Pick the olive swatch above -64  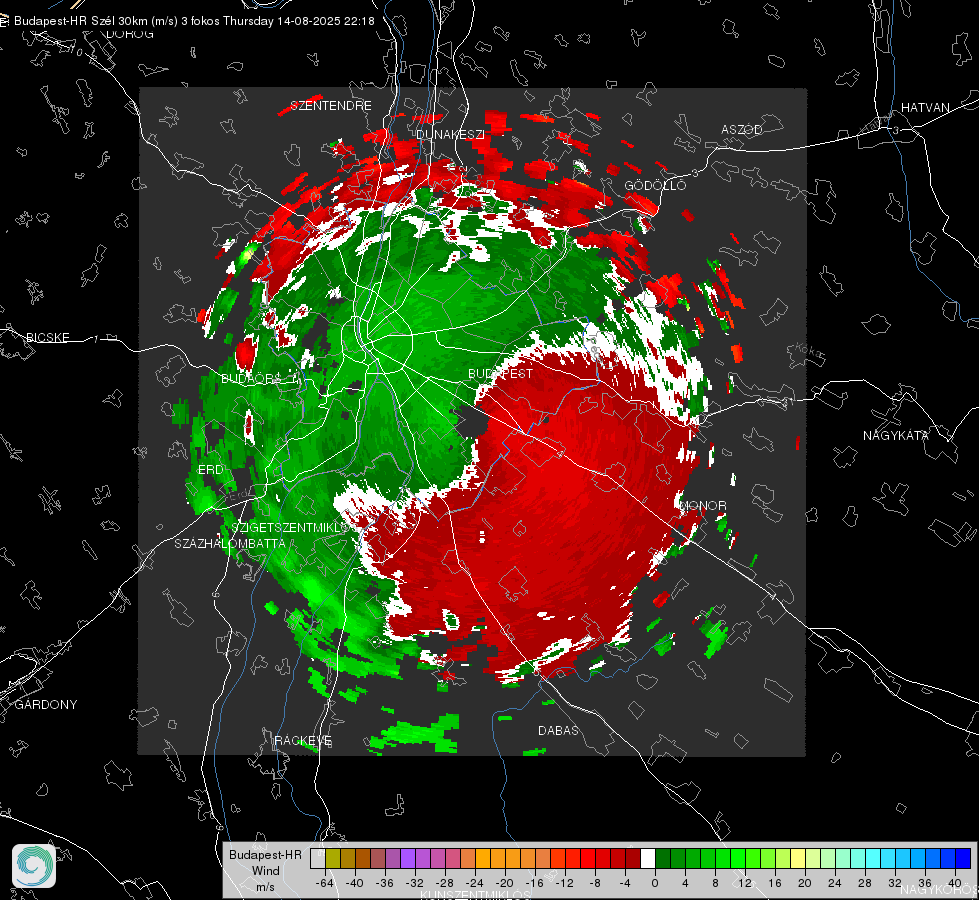[332, 859]
